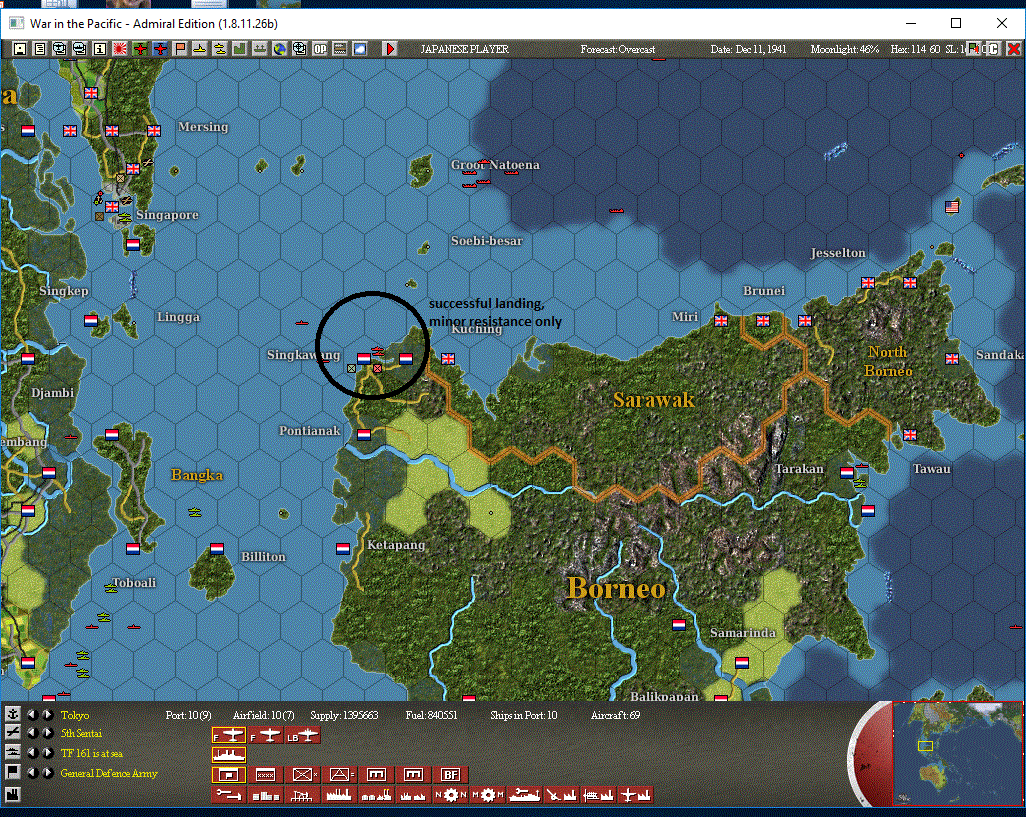This screenshot has width=1026, height=817.
Task: Toggle the triangle unit type filter icon
Action: 339,774
